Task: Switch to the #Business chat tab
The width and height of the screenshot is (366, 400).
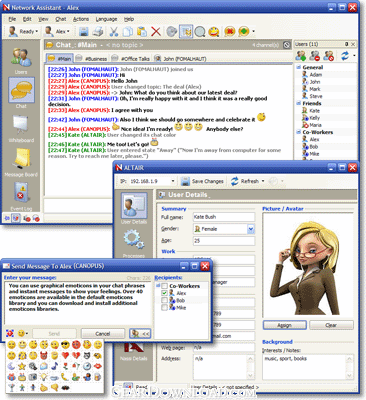Action: coord(92,59)
